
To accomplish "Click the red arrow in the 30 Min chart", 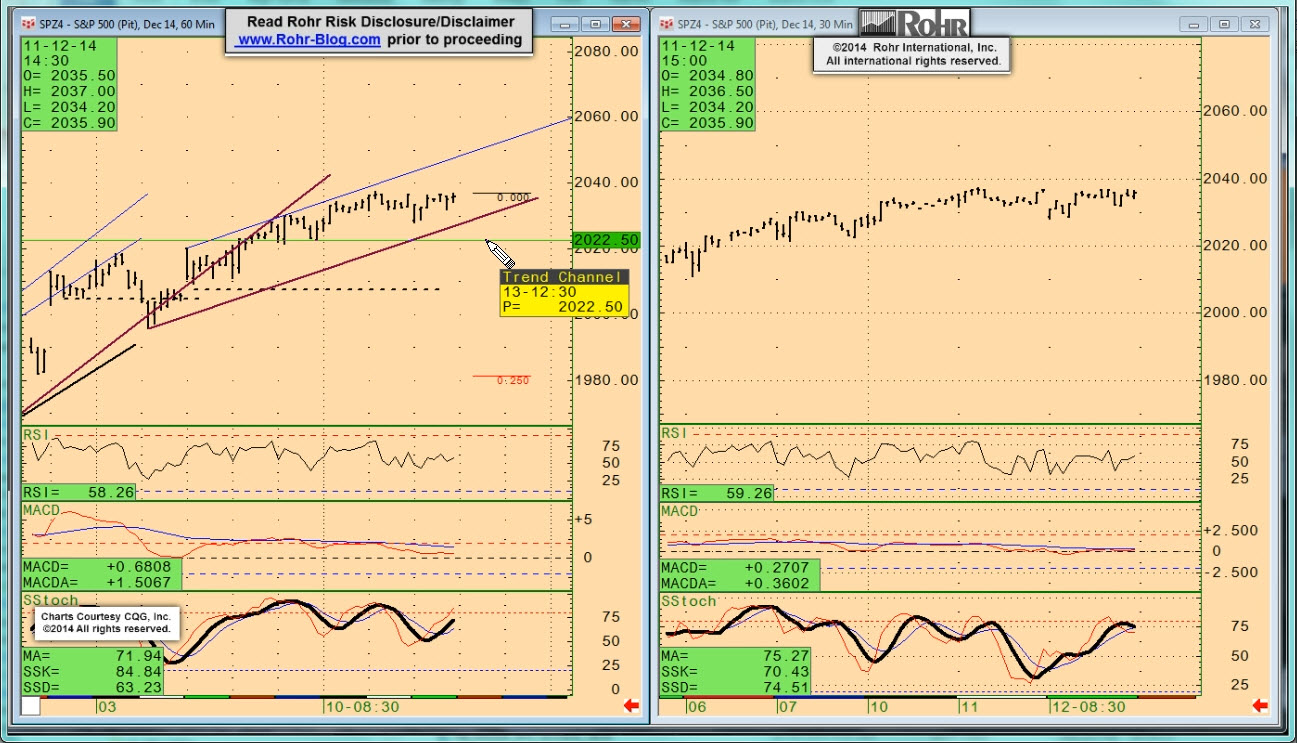I will click(1260, 706).
